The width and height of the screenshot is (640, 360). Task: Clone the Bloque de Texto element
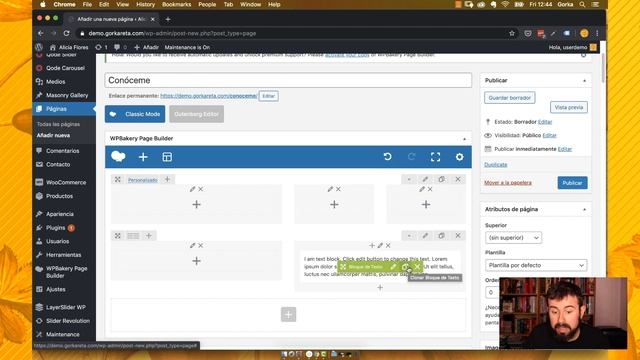(406, 267)
